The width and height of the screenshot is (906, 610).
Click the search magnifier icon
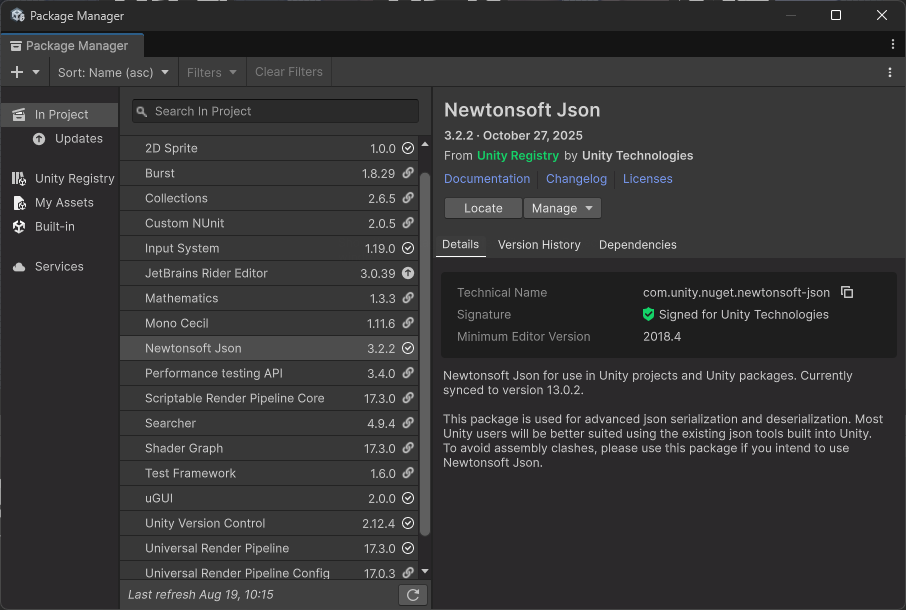[142, 111]
